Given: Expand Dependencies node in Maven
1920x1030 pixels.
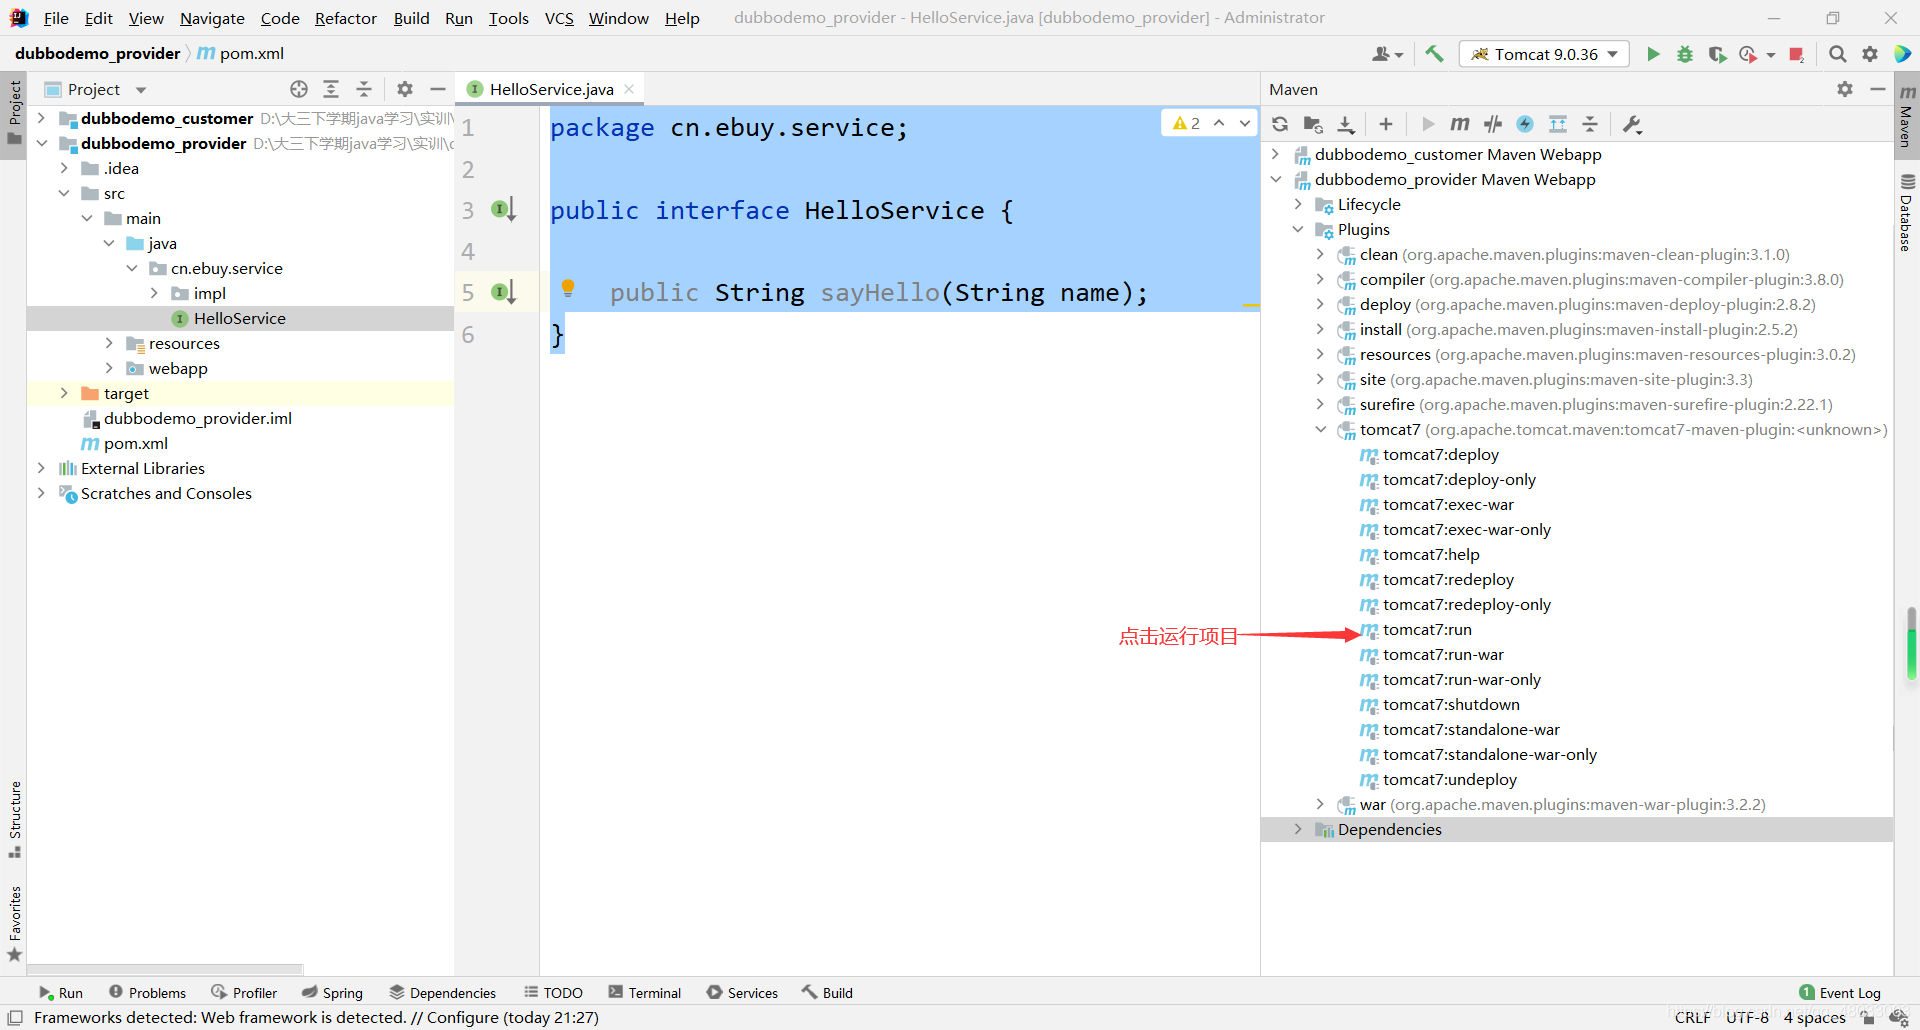Looking at the screenshot, I should pos(1298,829).
